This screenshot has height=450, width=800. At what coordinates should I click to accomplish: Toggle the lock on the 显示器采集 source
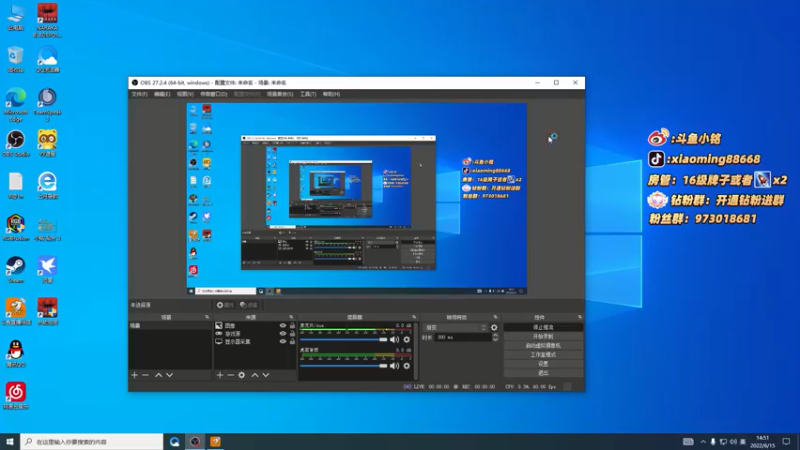tap(292, 342)
